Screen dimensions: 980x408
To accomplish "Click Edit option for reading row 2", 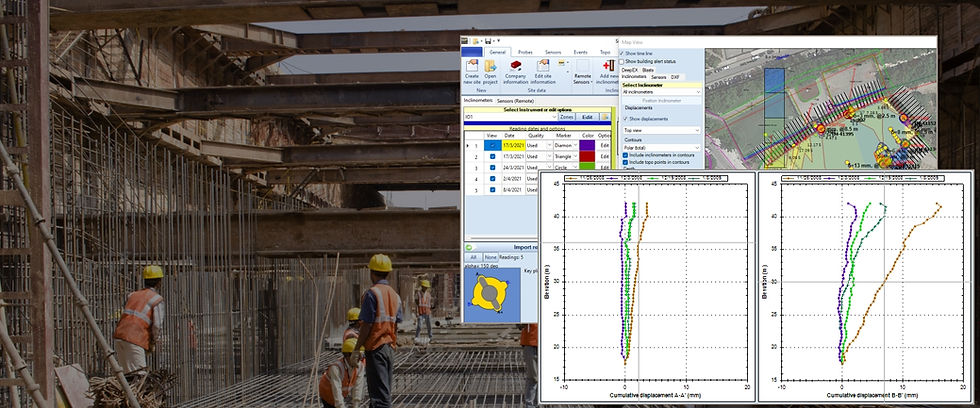I will click(x=605, y=156).
